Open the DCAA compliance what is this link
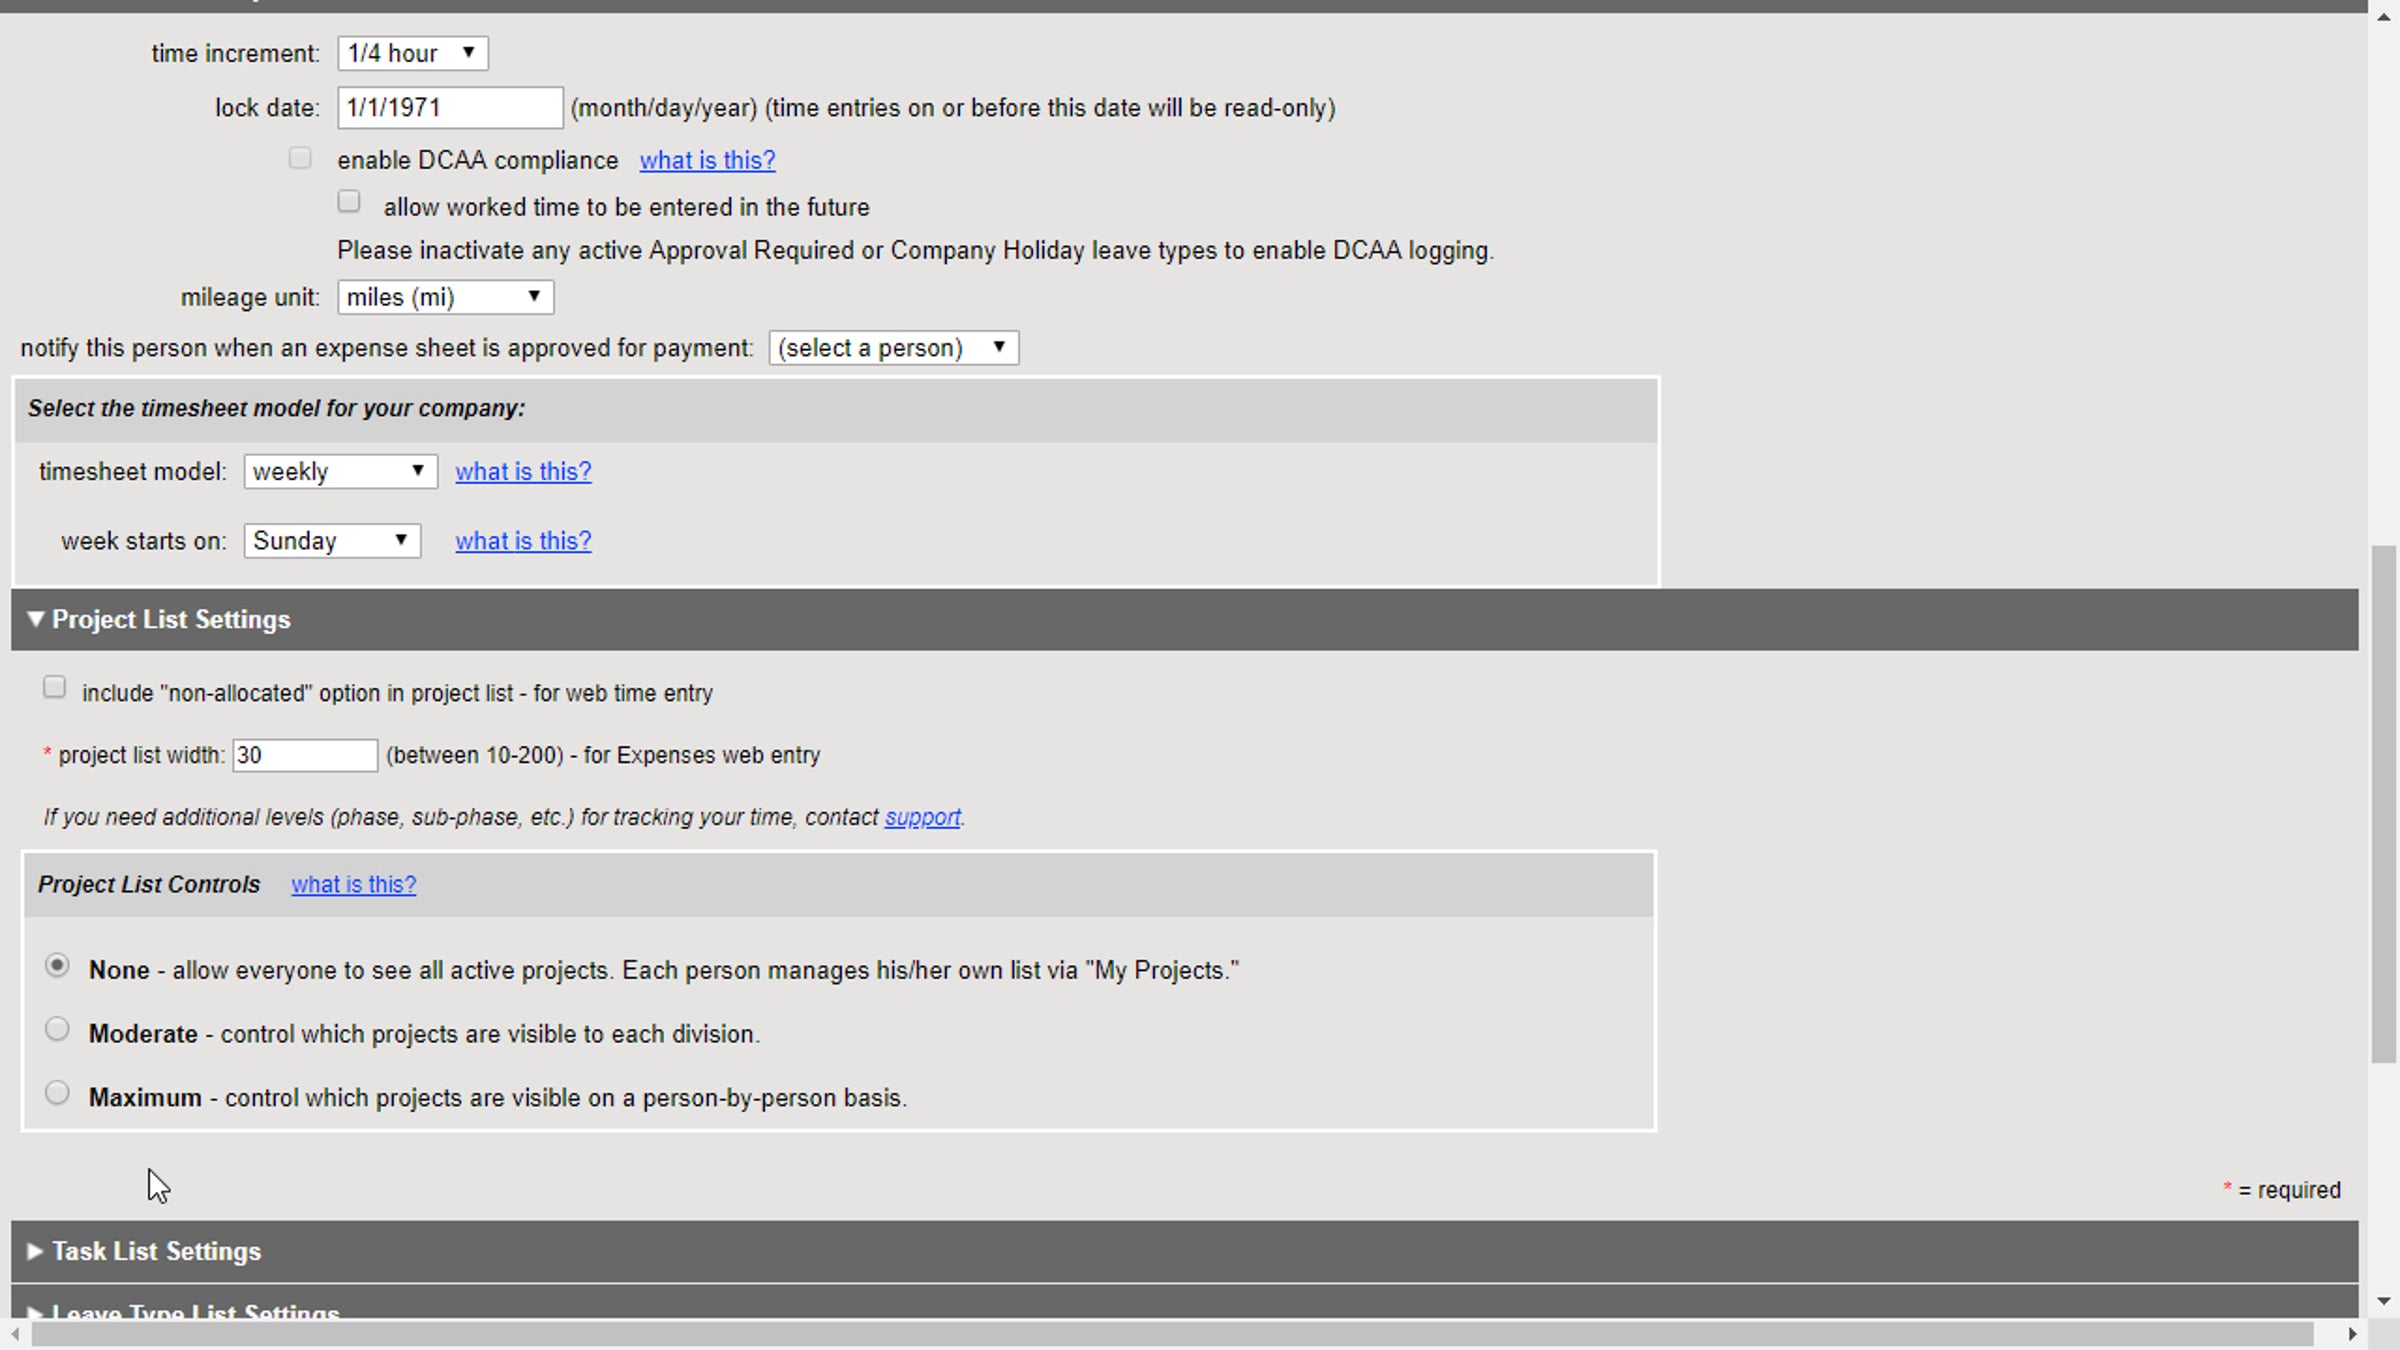Image resolution: width=2400 pixels, height=1350 pixels. pyautogui.click(x=707, y=160)
